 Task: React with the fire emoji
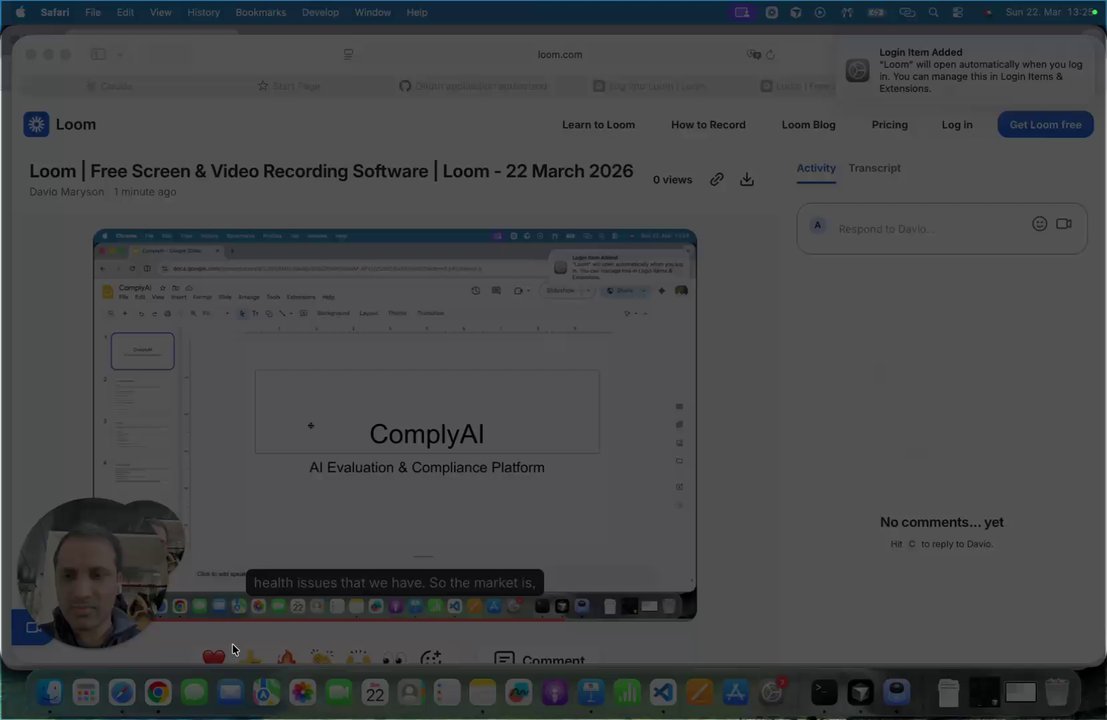click(x=287, y=657)
